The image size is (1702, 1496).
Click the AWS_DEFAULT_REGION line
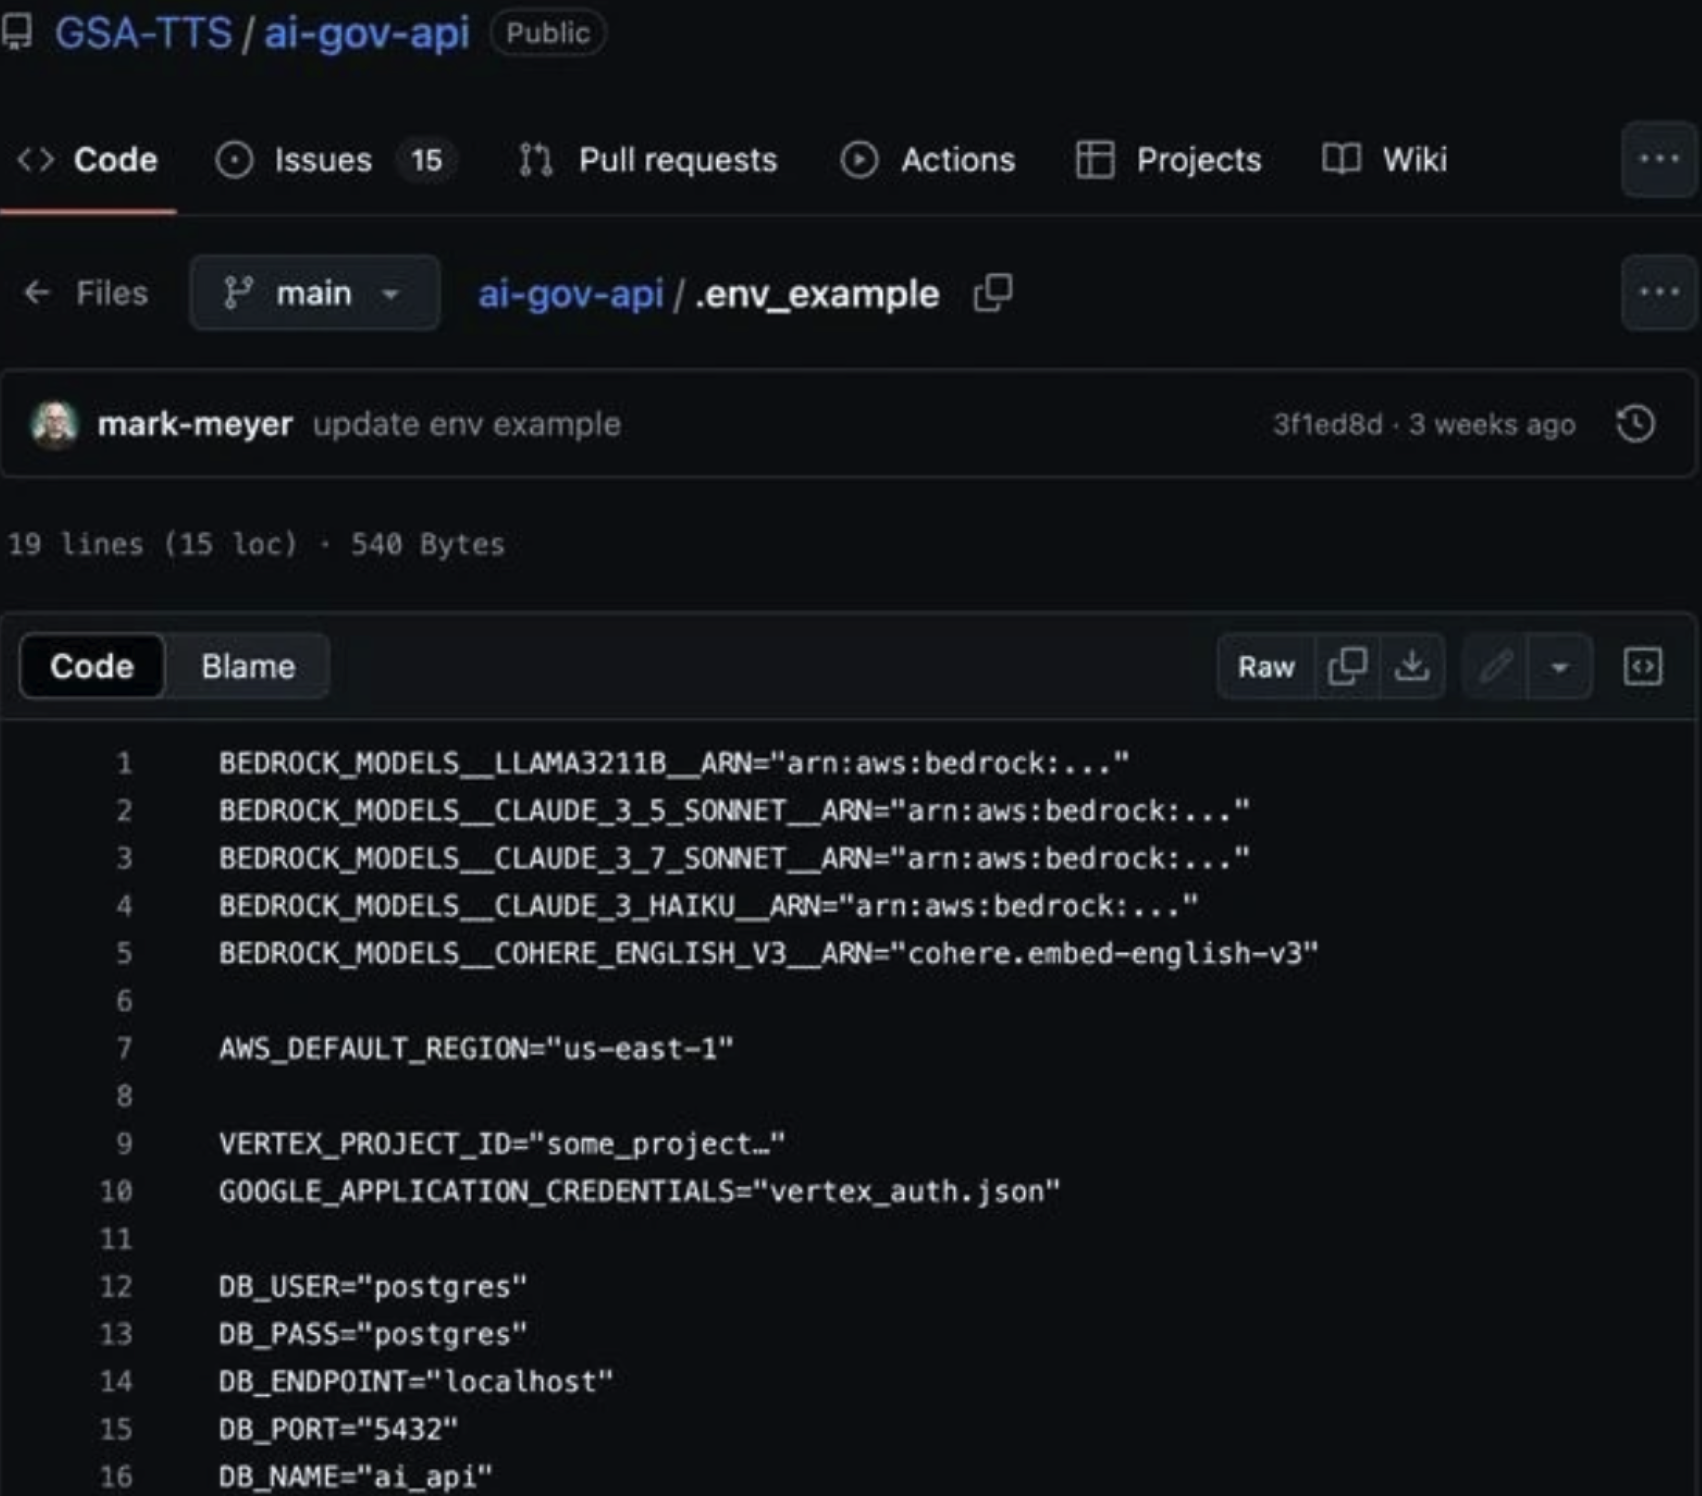(x=476, y=1049)
